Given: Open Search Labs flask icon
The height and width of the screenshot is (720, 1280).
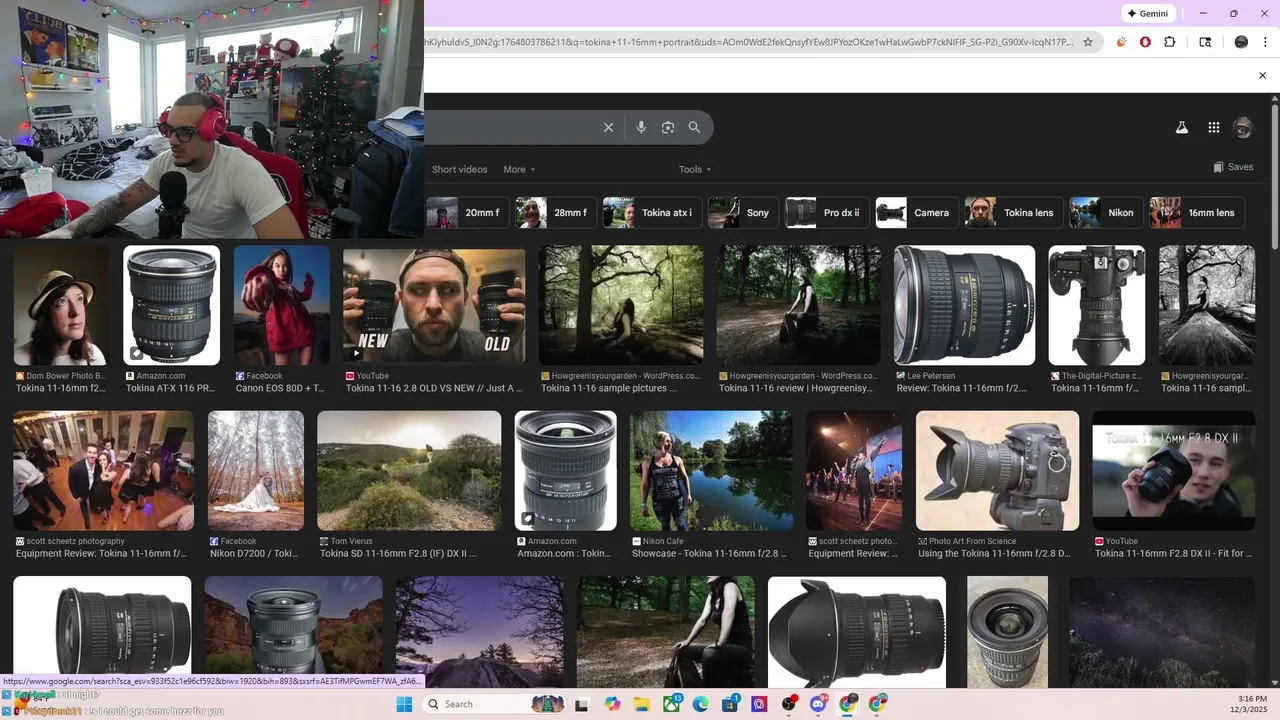Looking at the screenshot, I should (x=1181, y=127).
